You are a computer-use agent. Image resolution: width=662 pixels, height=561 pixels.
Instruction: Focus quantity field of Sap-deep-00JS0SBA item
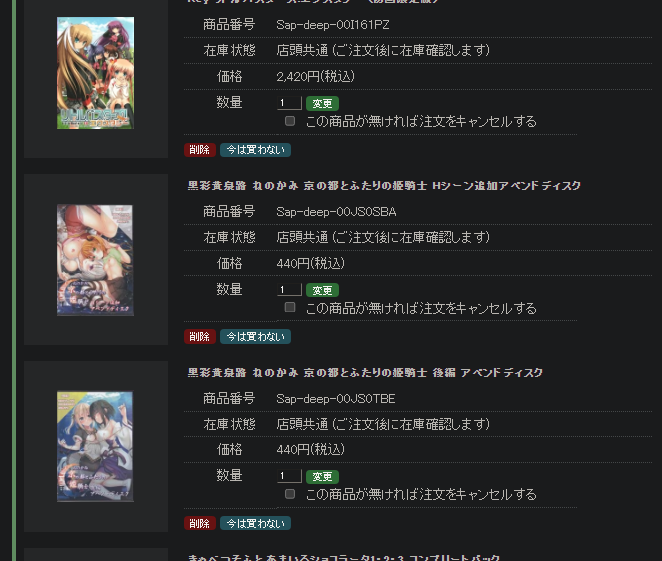(289, 290)
